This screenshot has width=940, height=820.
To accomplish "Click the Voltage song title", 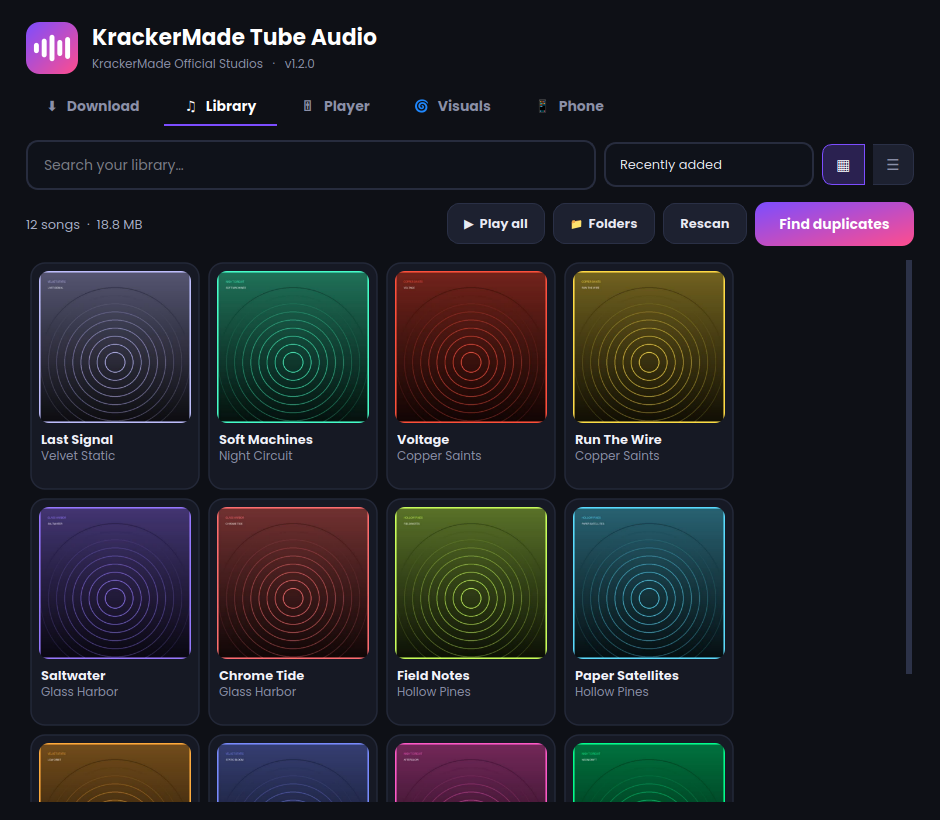I will pyautogui.click(x=423, y=439).
